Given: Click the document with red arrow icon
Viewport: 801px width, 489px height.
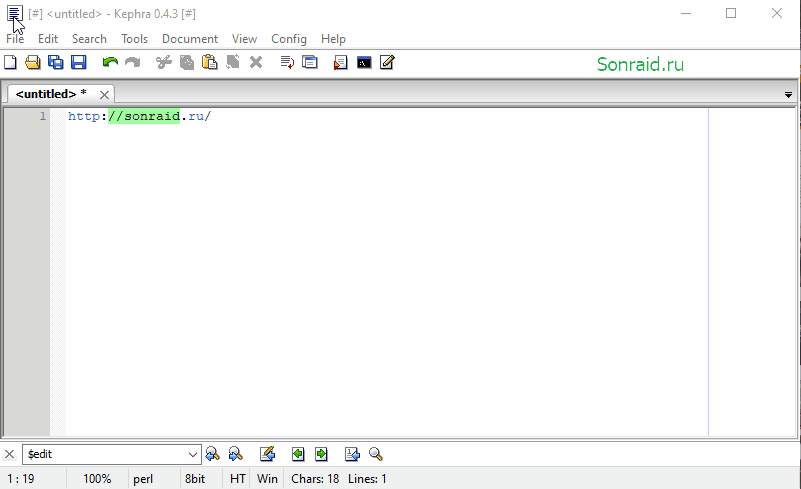Looking at the screenshot, I should pos(340,62).
